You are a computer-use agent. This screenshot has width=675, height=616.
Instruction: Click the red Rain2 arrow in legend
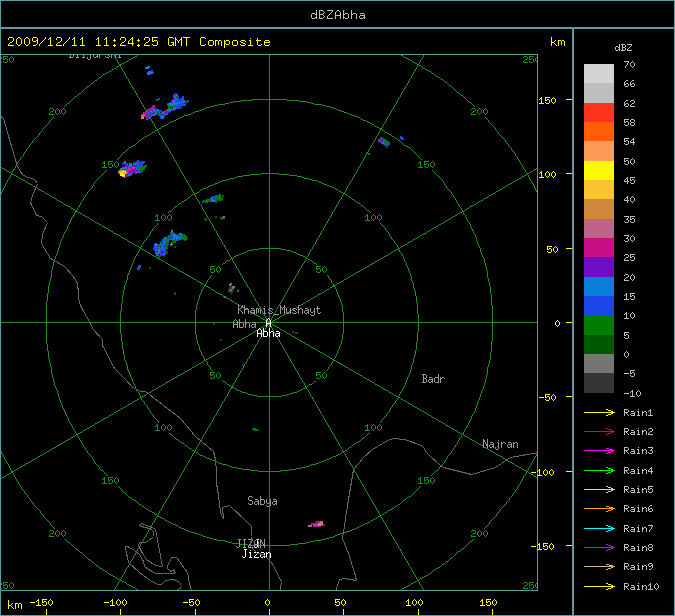click(599, 431)
